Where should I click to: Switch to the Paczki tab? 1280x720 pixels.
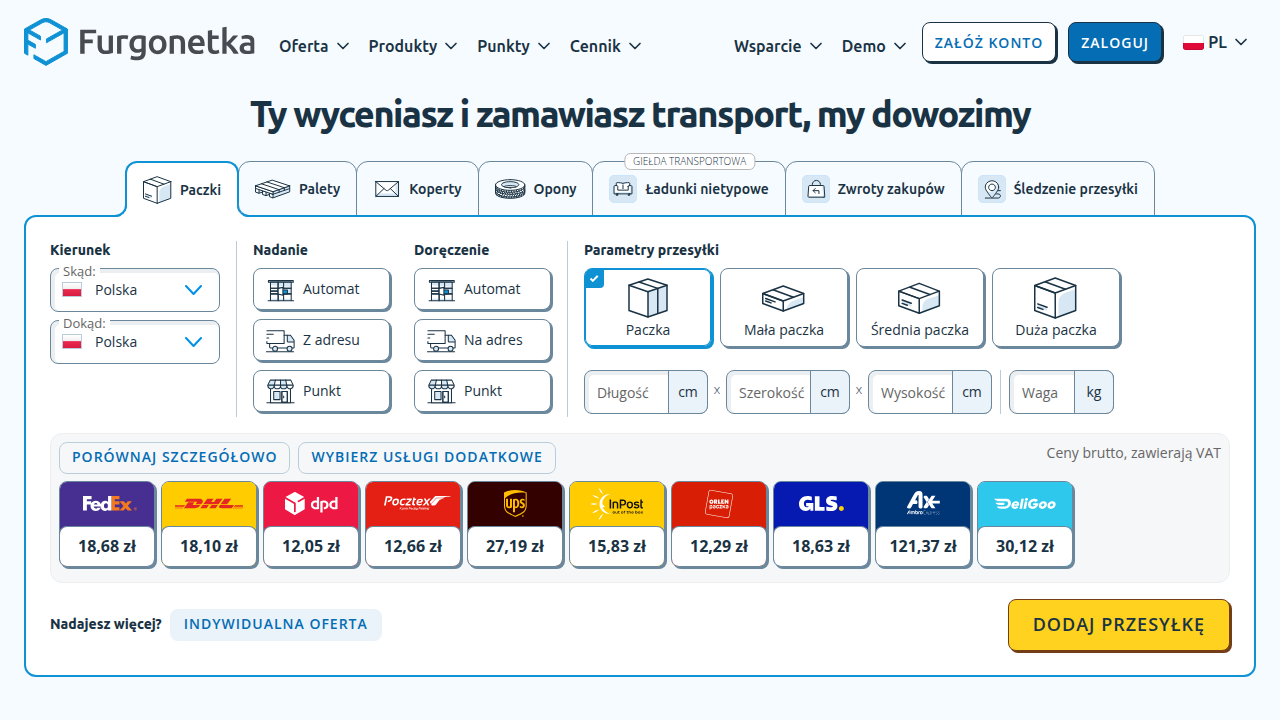182,189
